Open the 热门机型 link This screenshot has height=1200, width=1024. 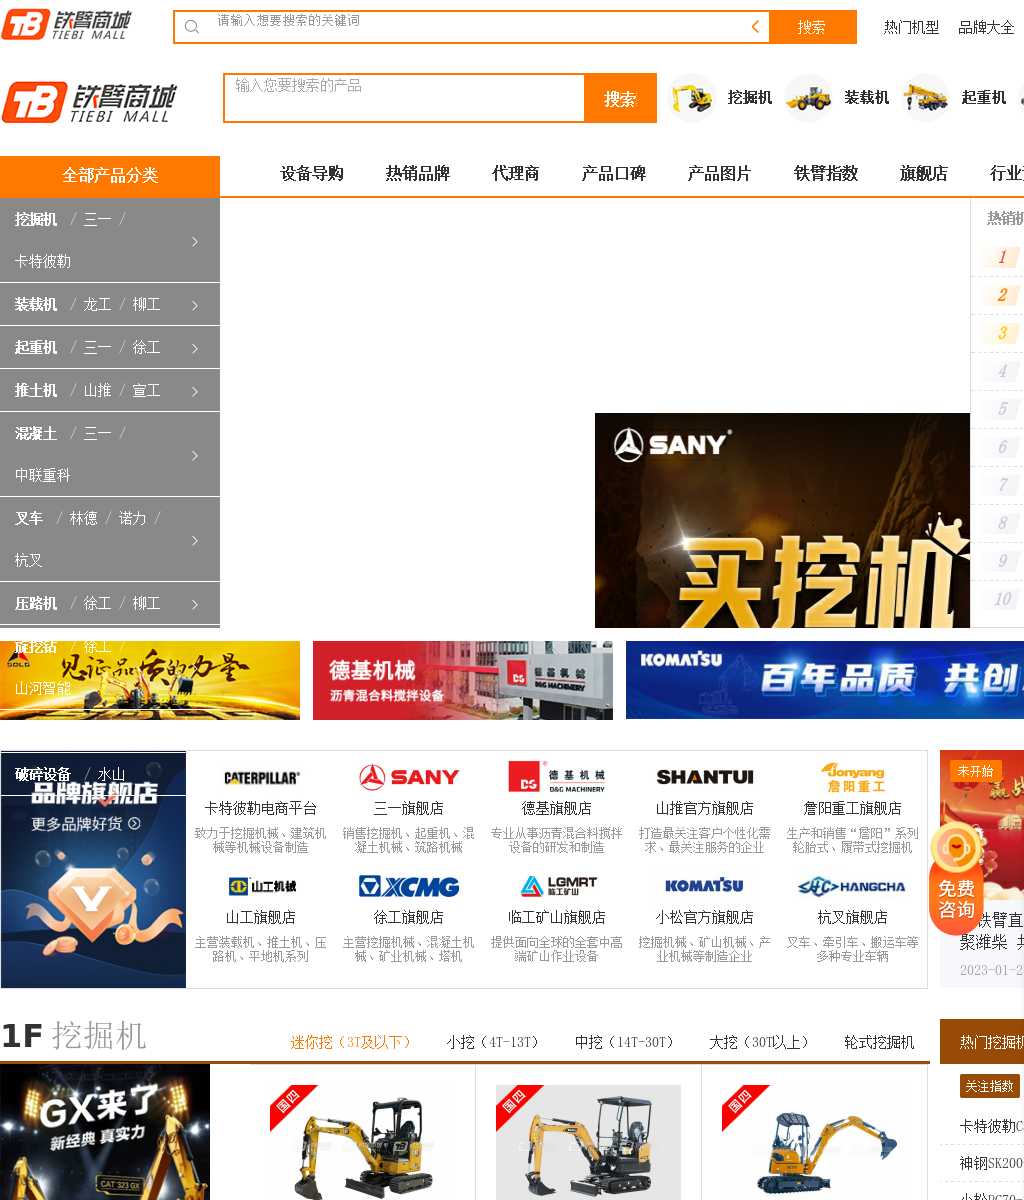tap(911, 27)
